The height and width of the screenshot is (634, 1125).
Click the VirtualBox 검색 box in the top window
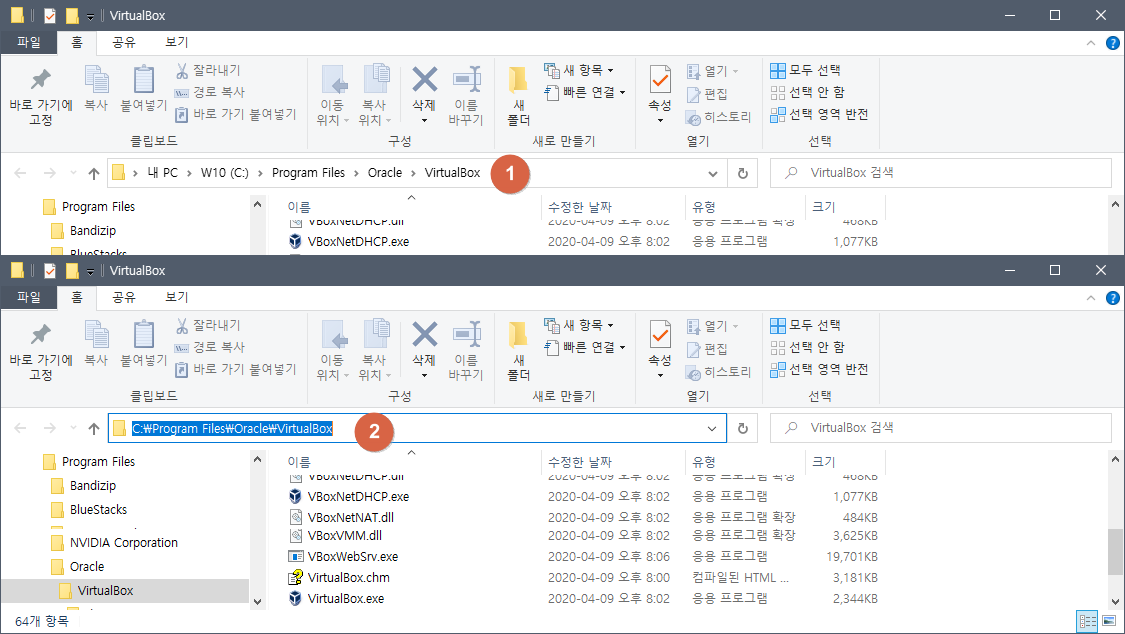tap(941, 173)
